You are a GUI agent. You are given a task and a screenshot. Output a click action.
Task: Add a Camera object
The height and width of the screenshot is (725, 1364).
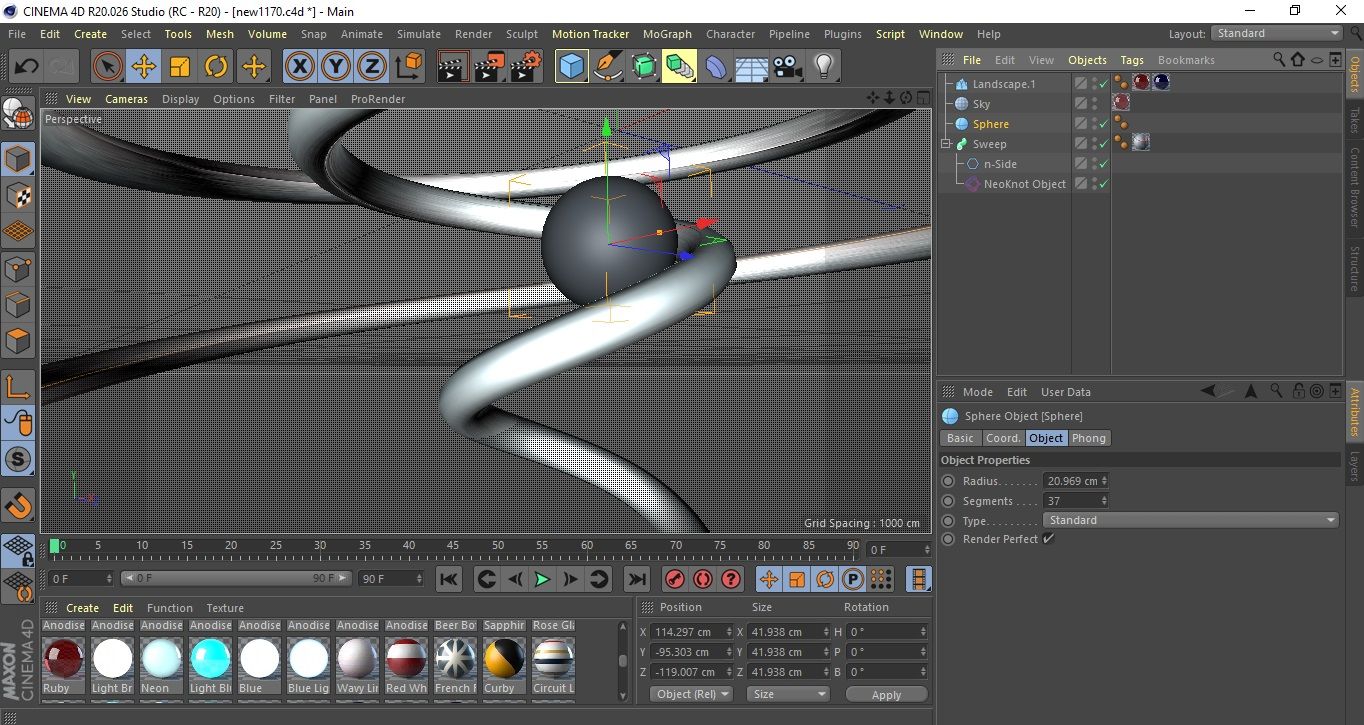(787, 67)
